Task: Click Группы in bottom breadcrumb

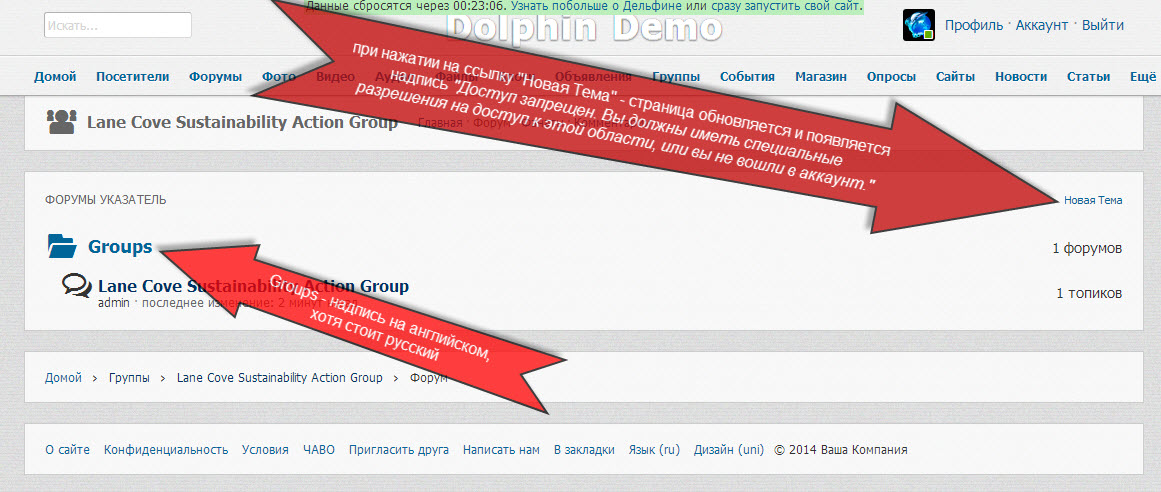Action: click(129, 378)
